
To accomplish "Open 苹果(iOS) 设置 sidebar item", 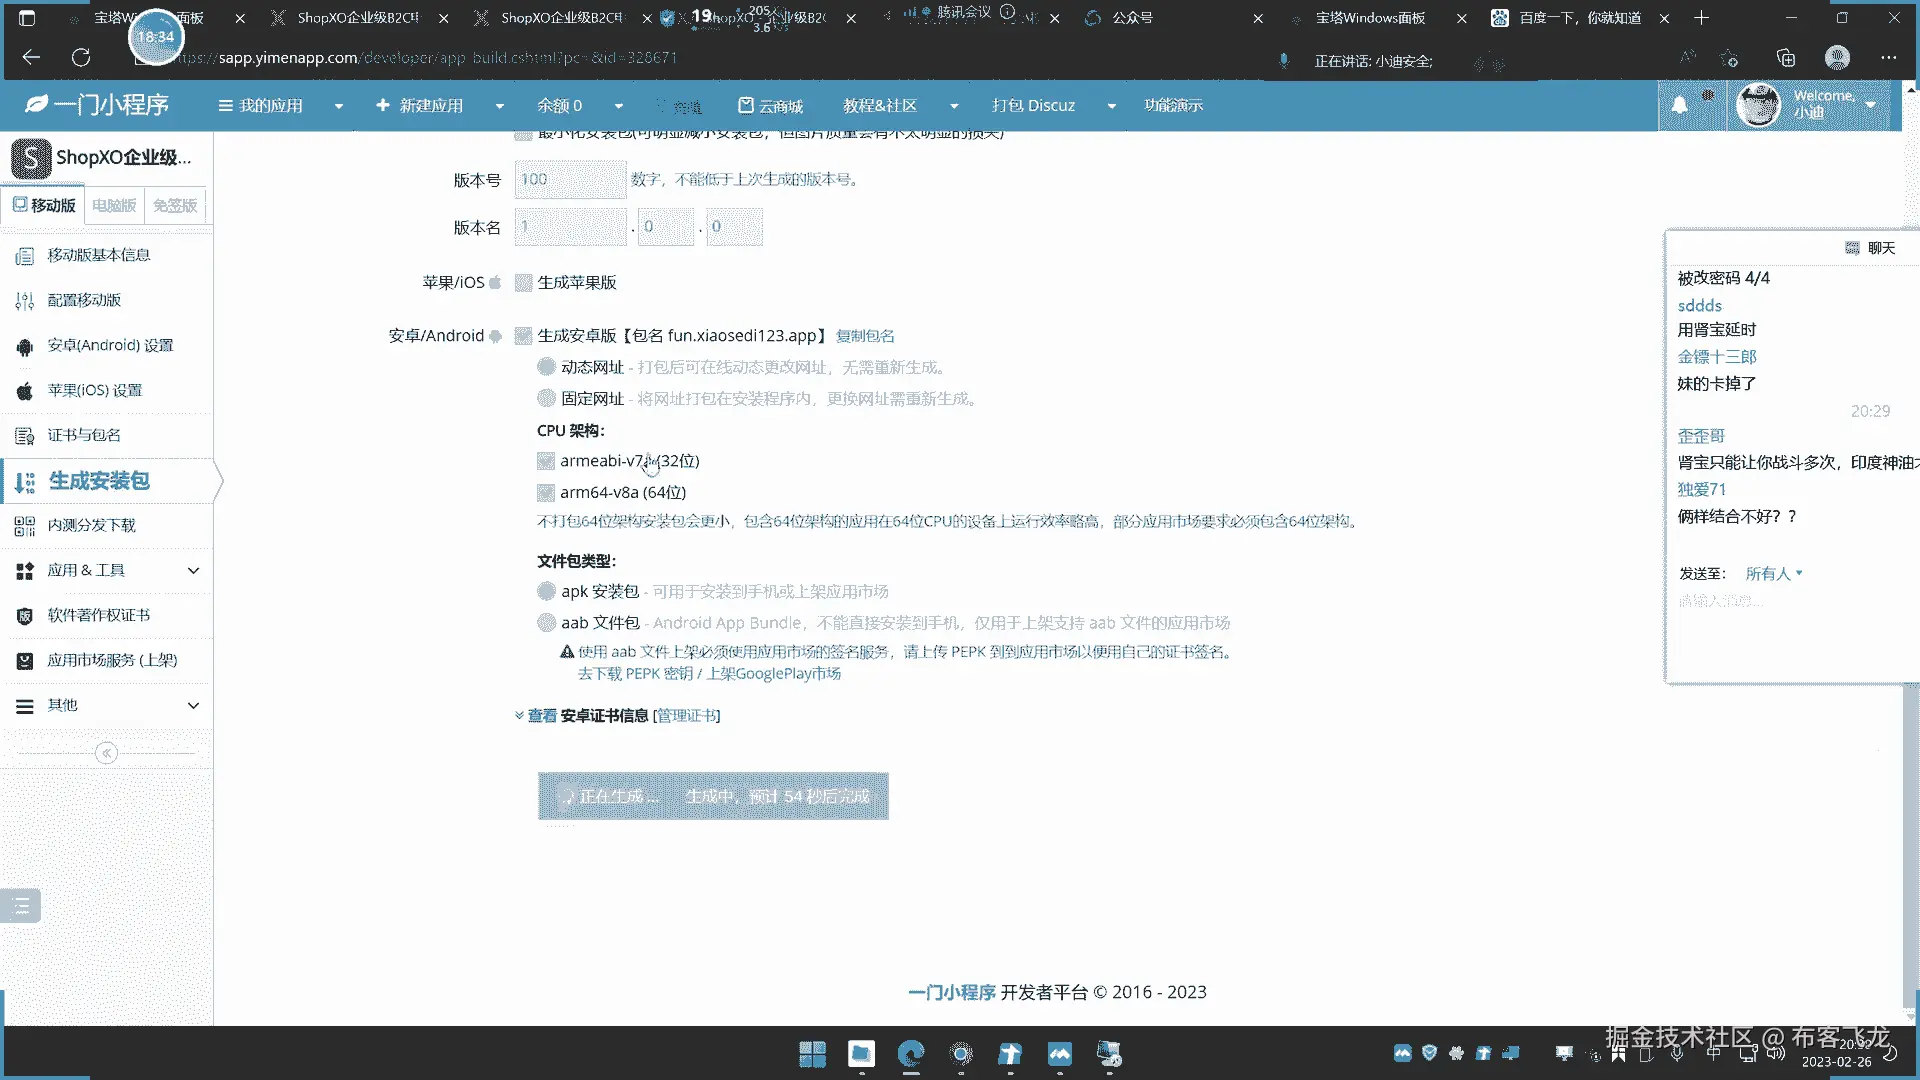I will (95, 390).
